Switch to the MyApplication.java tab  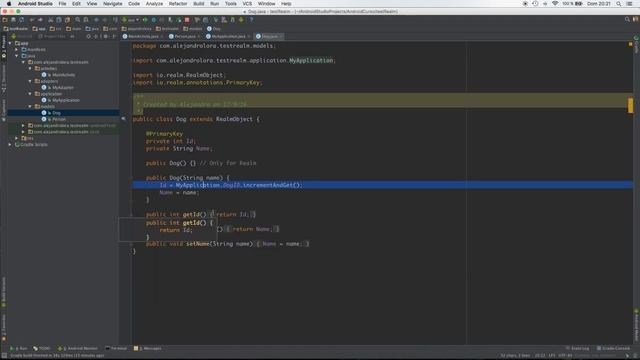pyautogui.click(x=228, y=36)
